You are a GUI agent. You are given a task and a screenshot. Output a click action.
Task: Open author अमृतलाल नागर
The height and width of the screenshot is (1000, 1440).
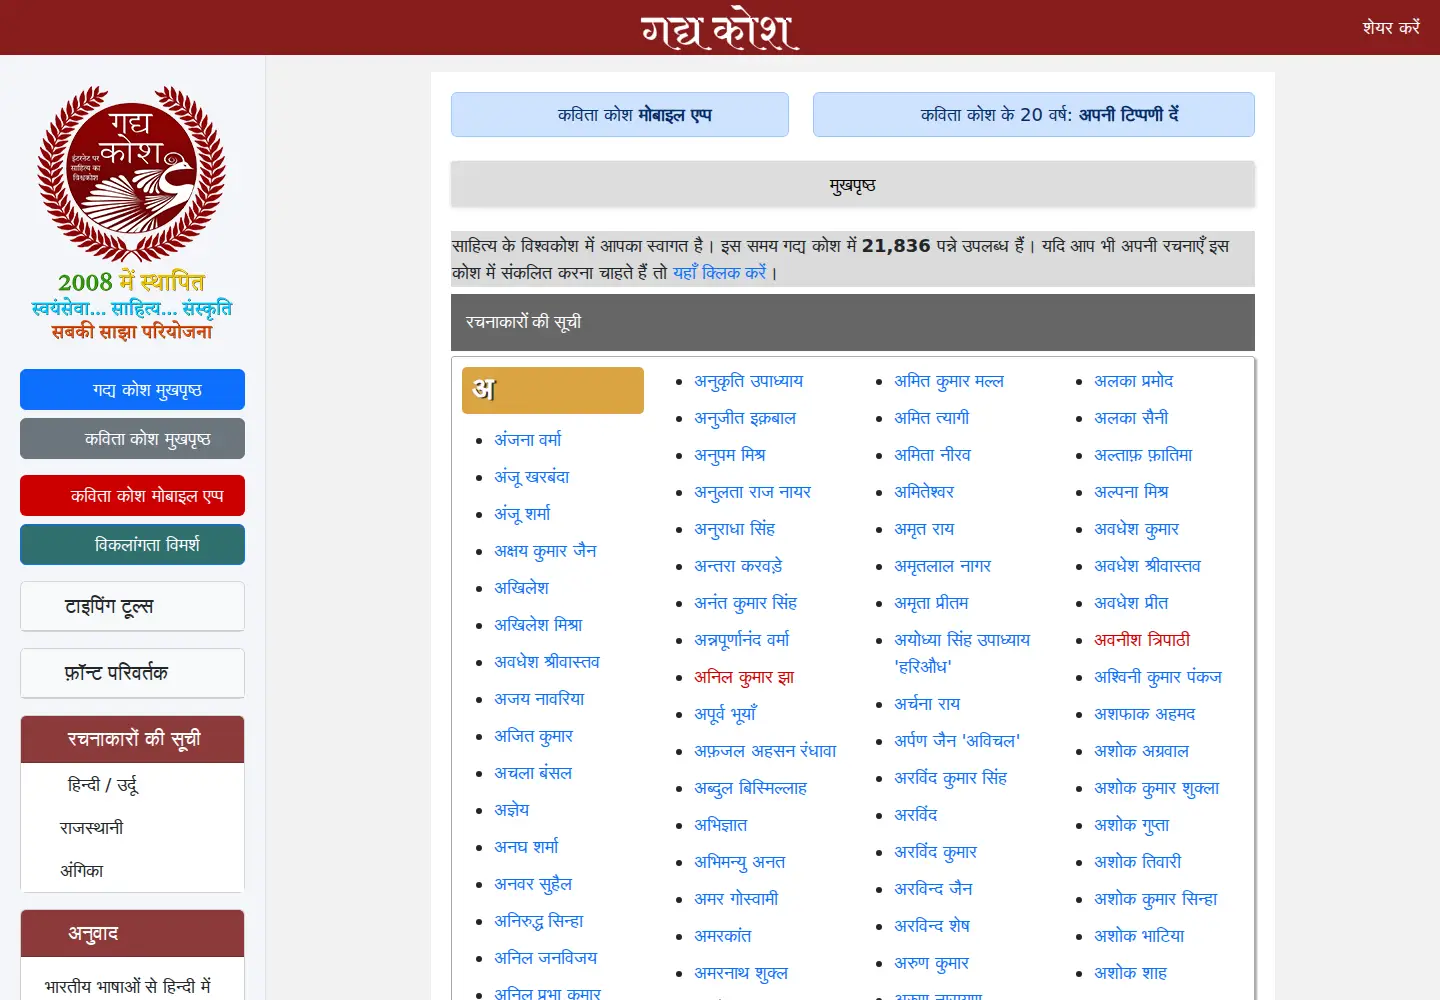click(943, 566)
